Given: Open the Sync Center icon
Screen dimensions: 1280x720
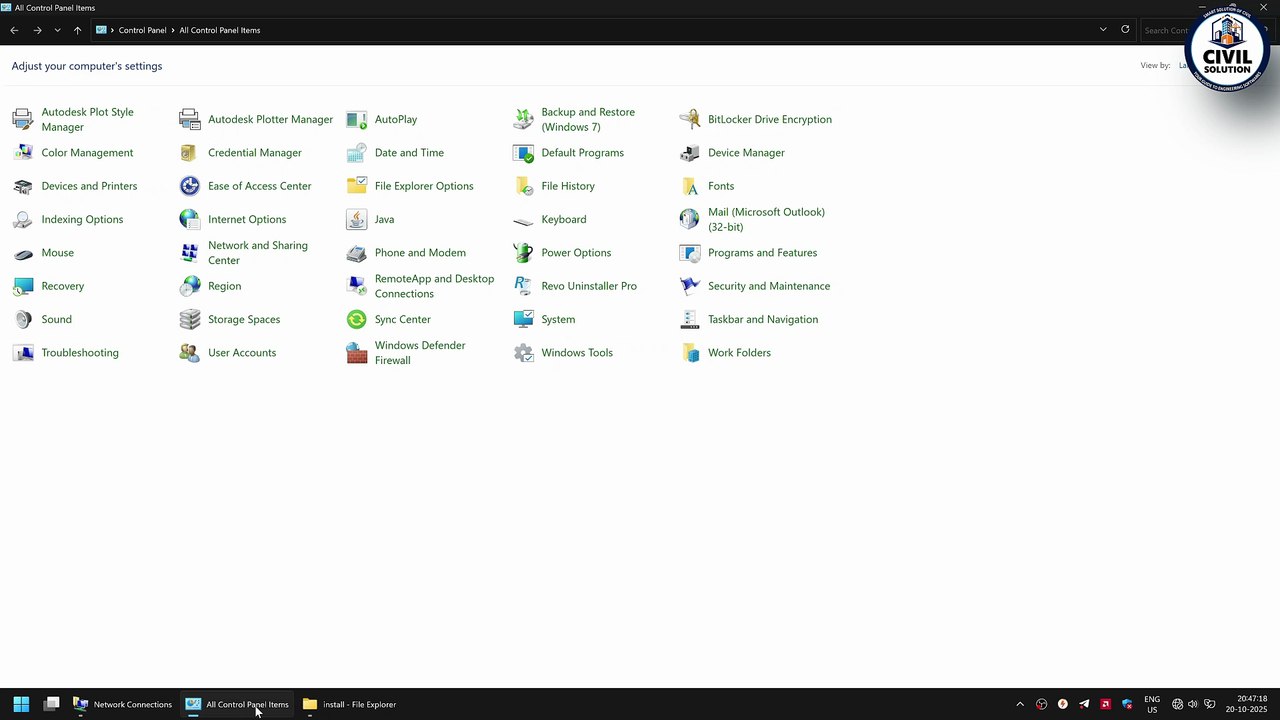Looking at the screenshot, I should 357,320.
